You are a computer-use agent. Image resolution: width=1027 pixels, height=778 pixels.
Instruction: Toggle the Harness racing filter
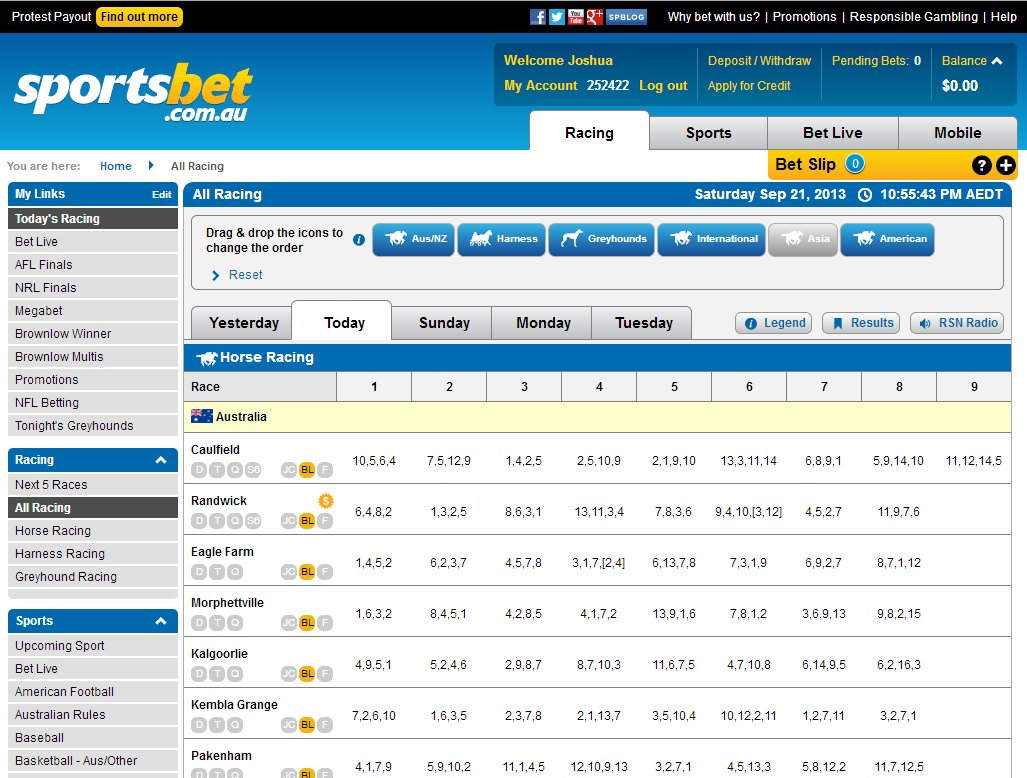point(502,239)
